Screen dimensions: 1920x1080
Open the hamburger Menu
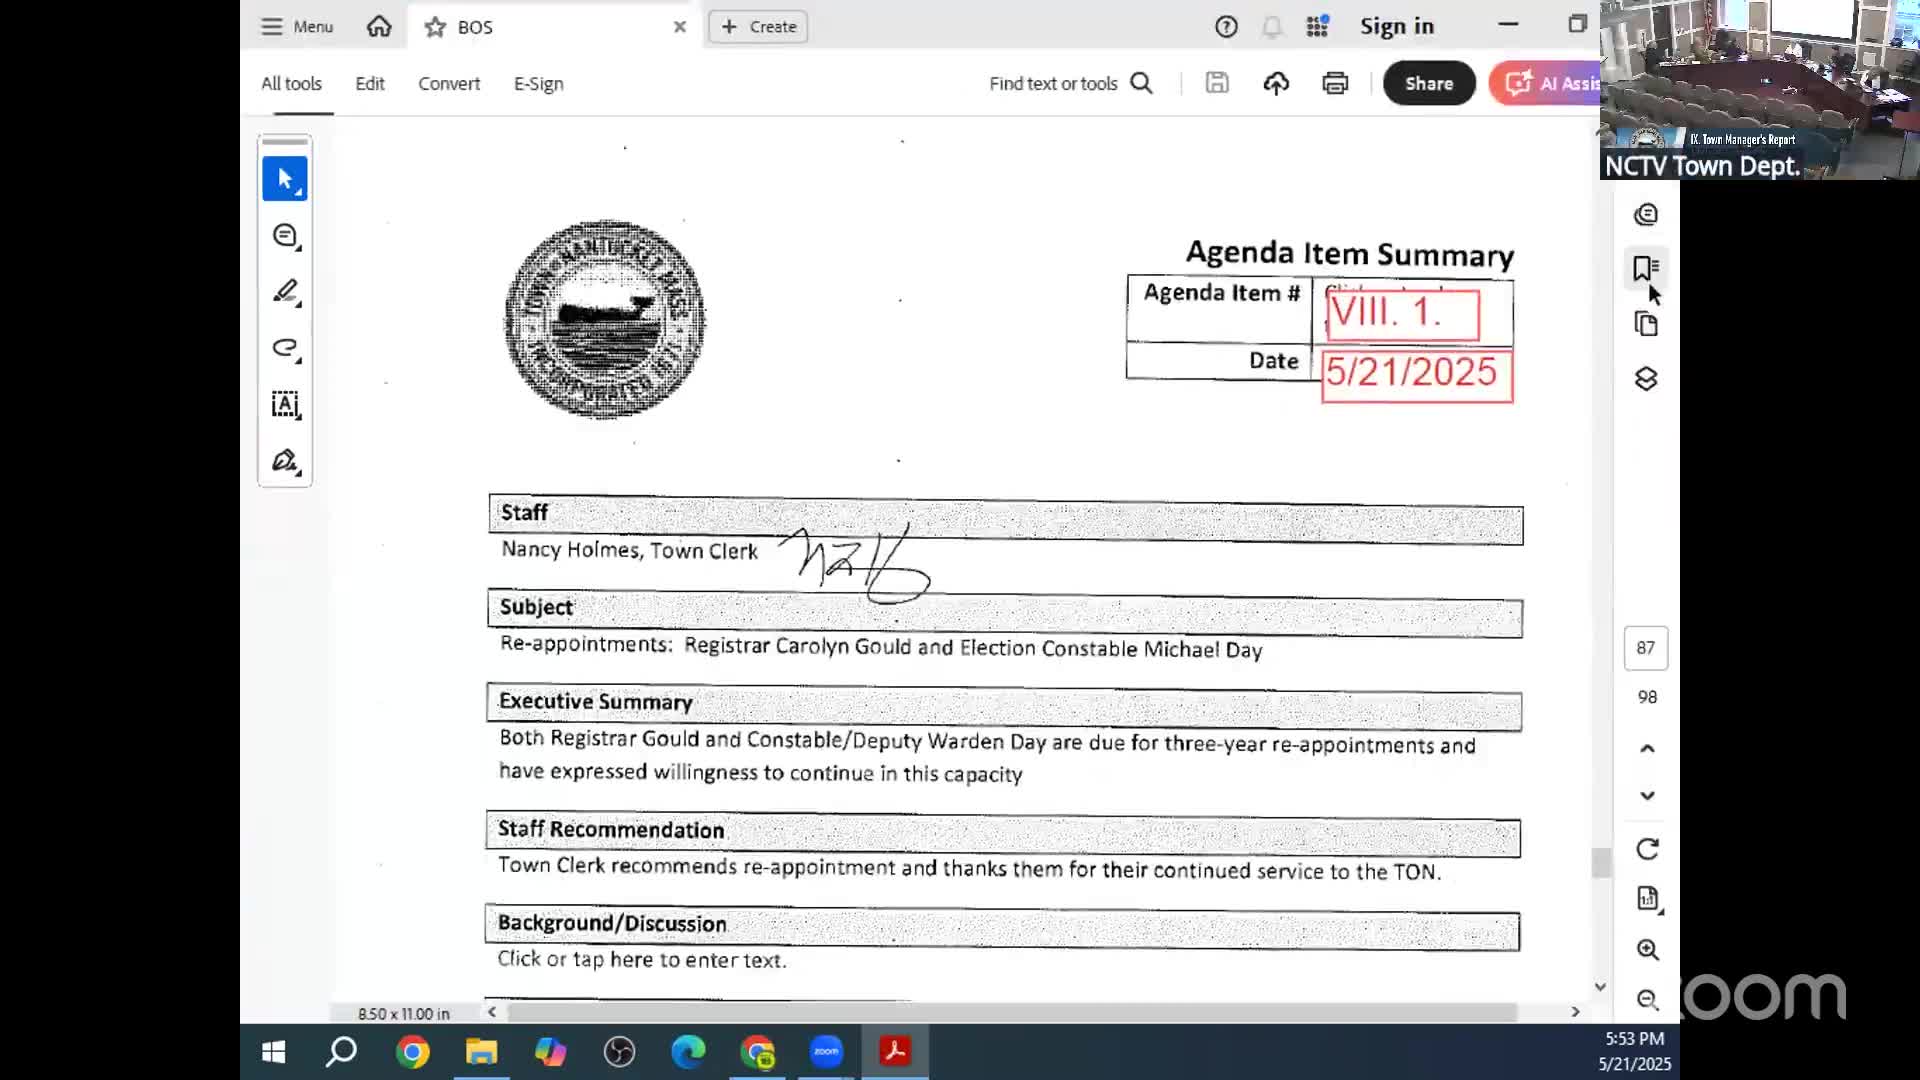[x=297, y=27]
